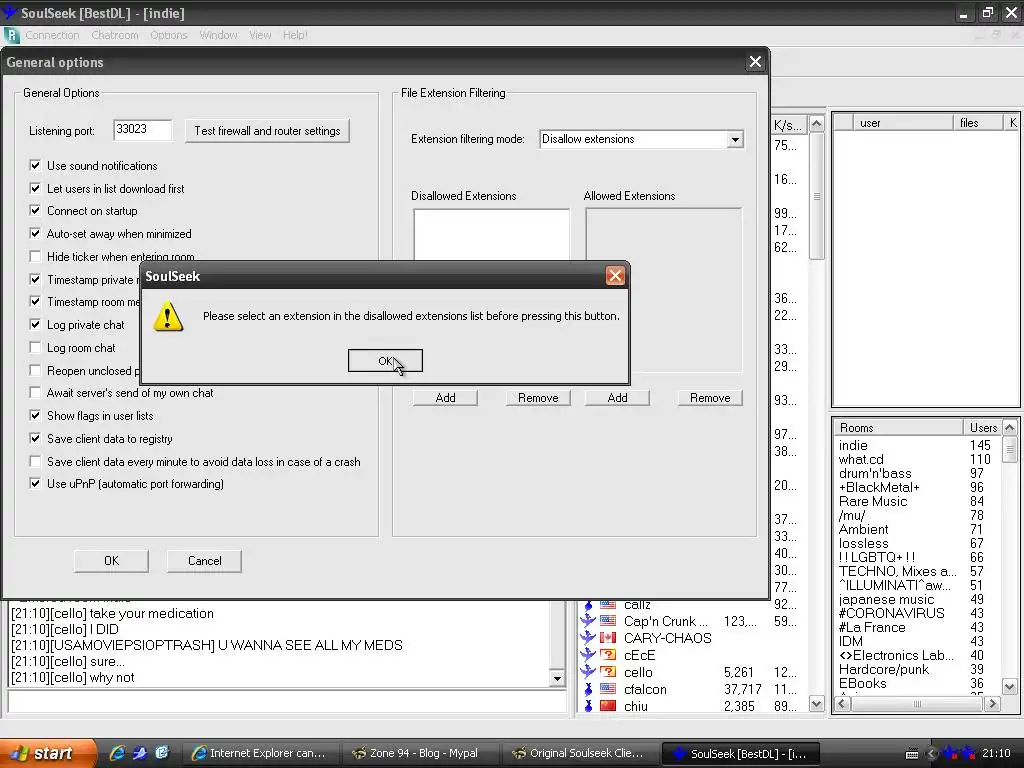The width and height of the screenshot is (1024, 768).
Task: Click Add under Allowed Extensions
Action: [617, 398]
